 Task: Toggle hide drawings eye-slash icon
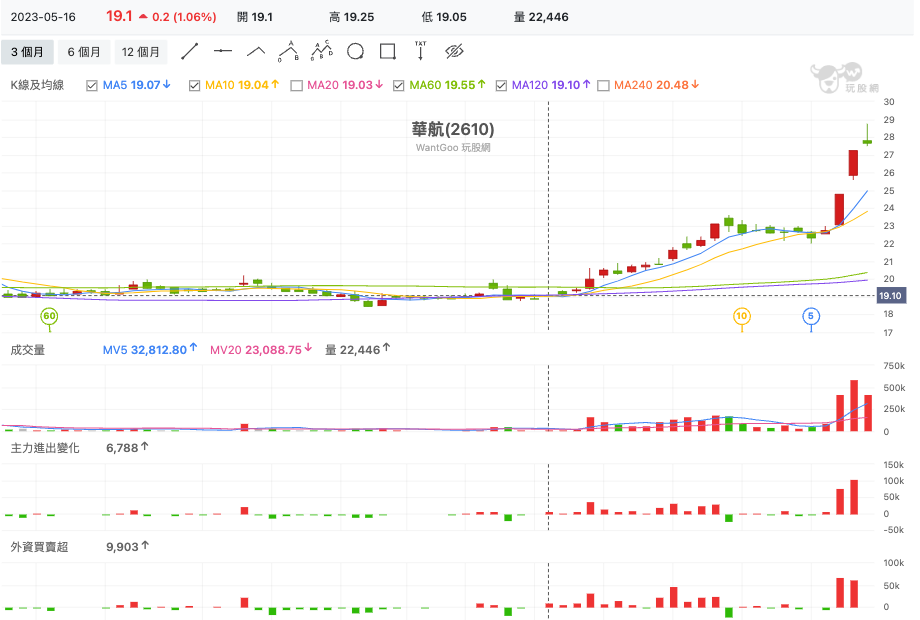click(x=454, y=52)
